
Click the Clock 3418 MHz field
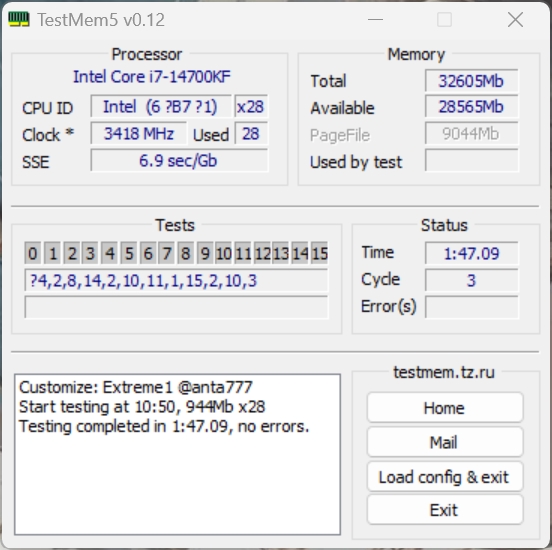tap(139, 133)
